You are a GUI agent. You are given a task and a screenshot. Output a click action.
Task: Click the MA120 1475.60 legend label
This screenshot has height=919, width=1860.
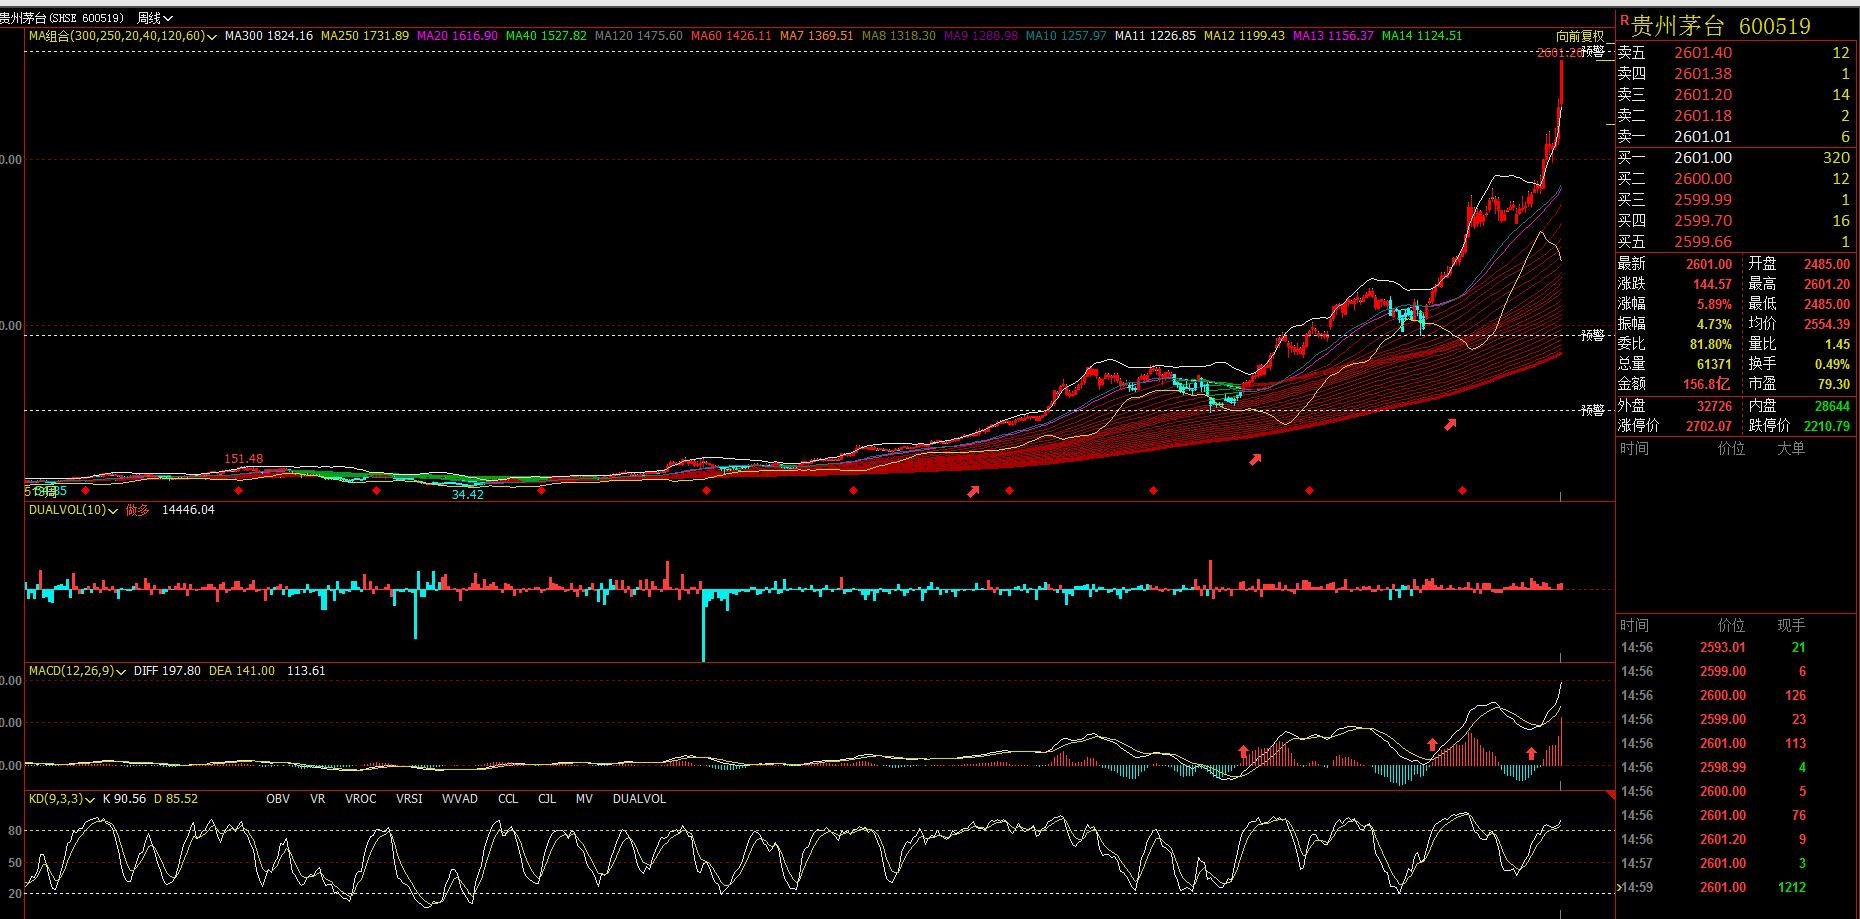(639, 36)
